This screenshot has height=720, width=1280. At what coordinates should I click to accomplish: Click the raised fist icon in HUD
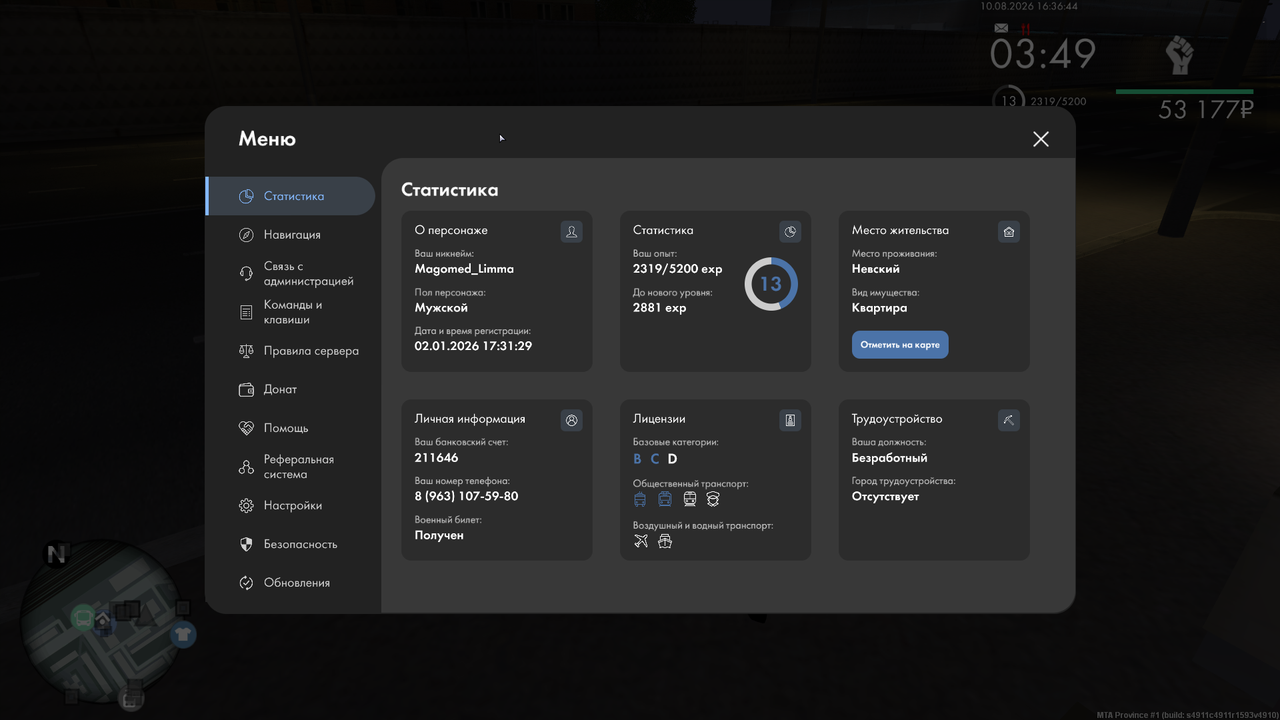1180,55
